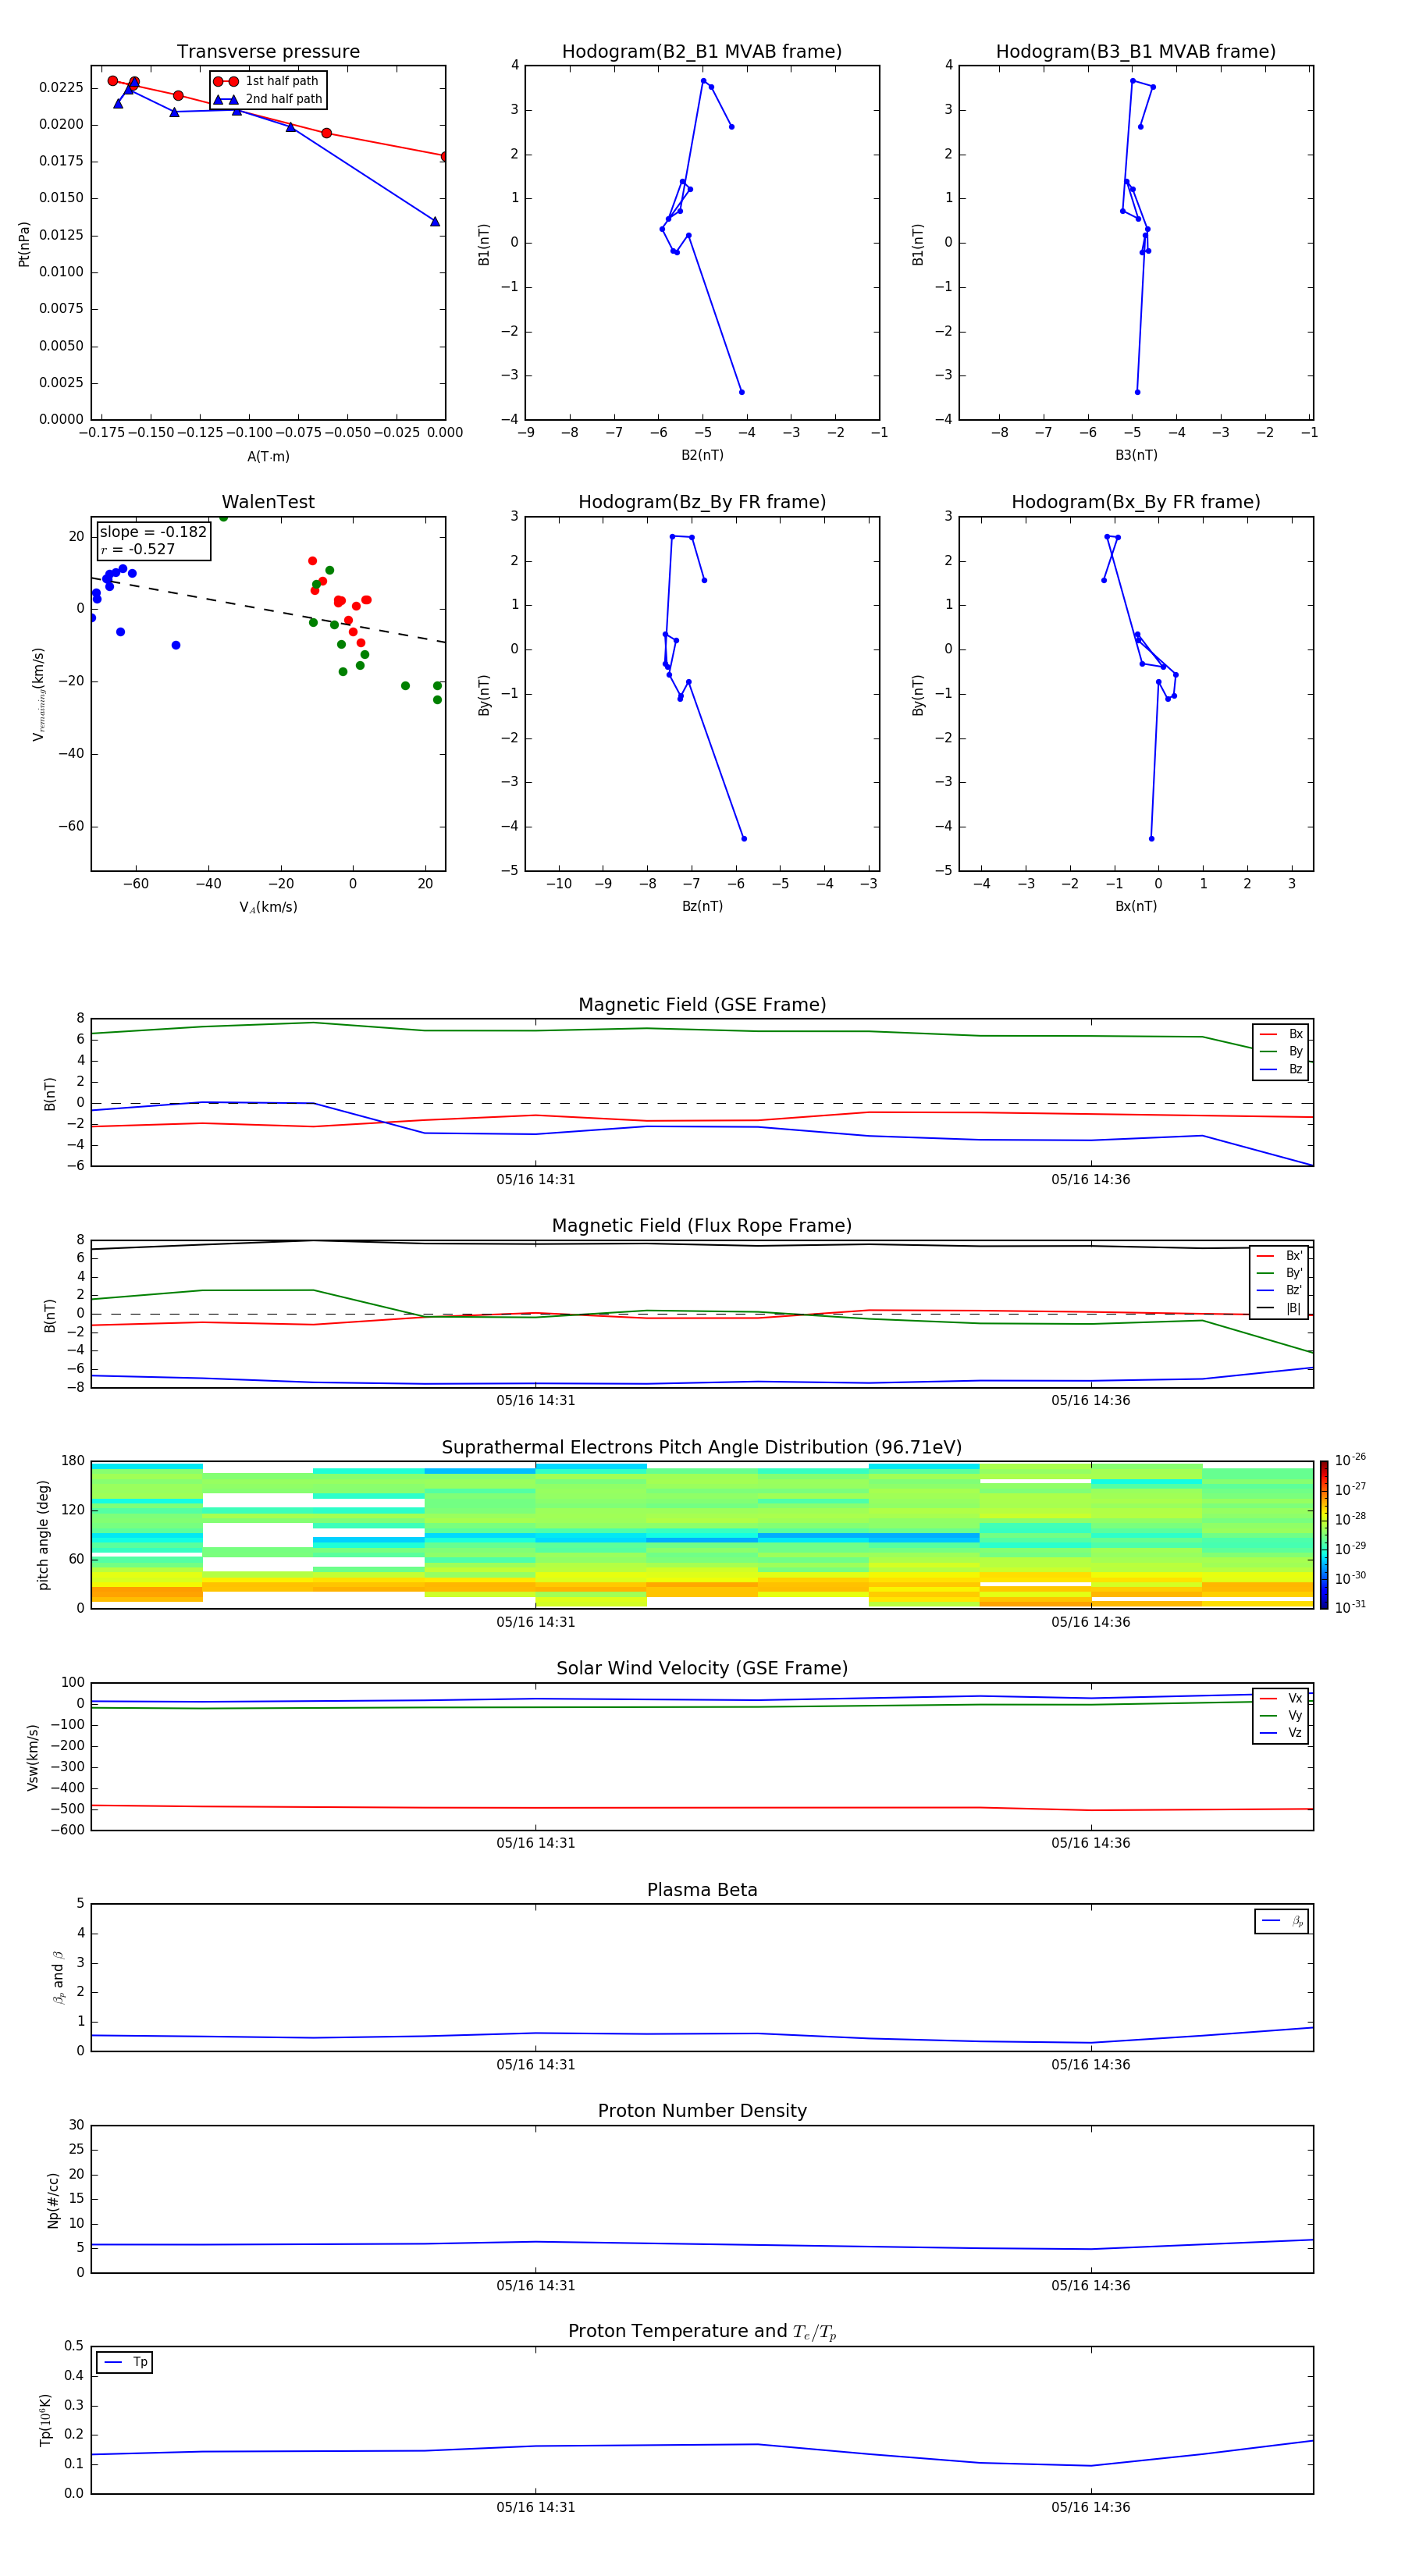Click the "1st half path" legend entry
The width and height of the screenshot is (1405, 2576).
point(267,81)
